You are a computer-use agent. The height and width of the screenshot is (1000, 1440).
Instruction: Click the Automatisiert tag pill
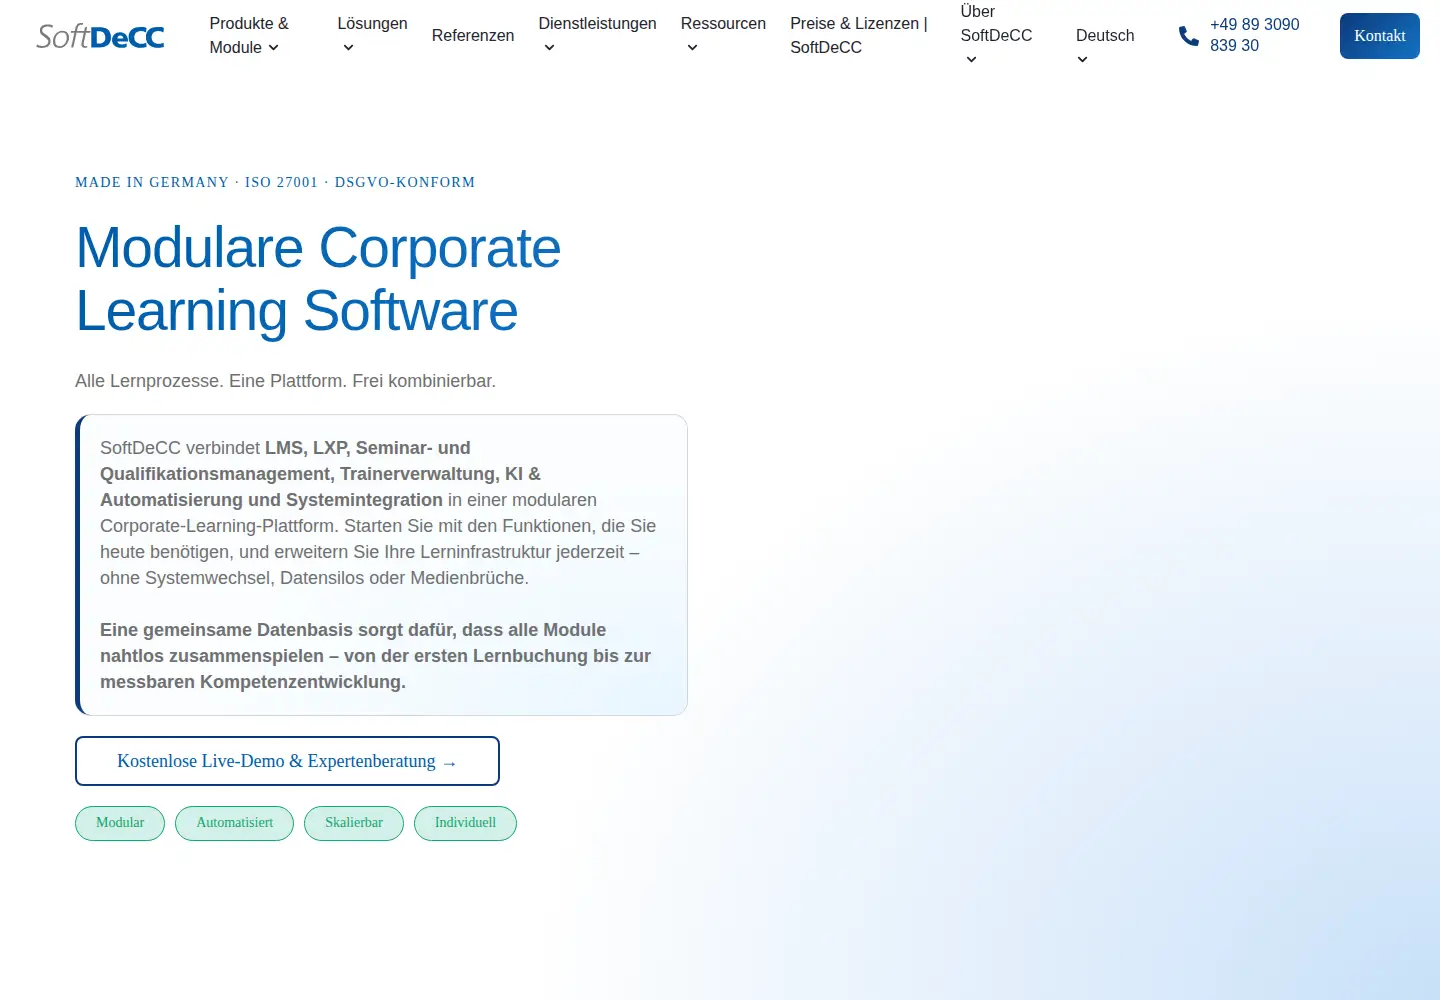(234, 823)
